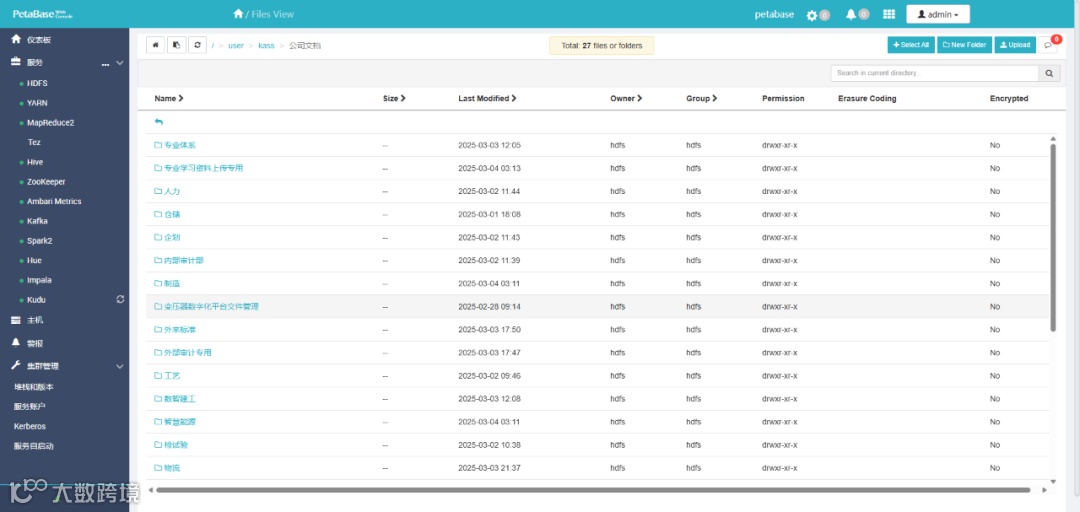This screenshot has height=512, width=1080.
Task: Click the Search in current directory field
Action: (x=935, y=73)
